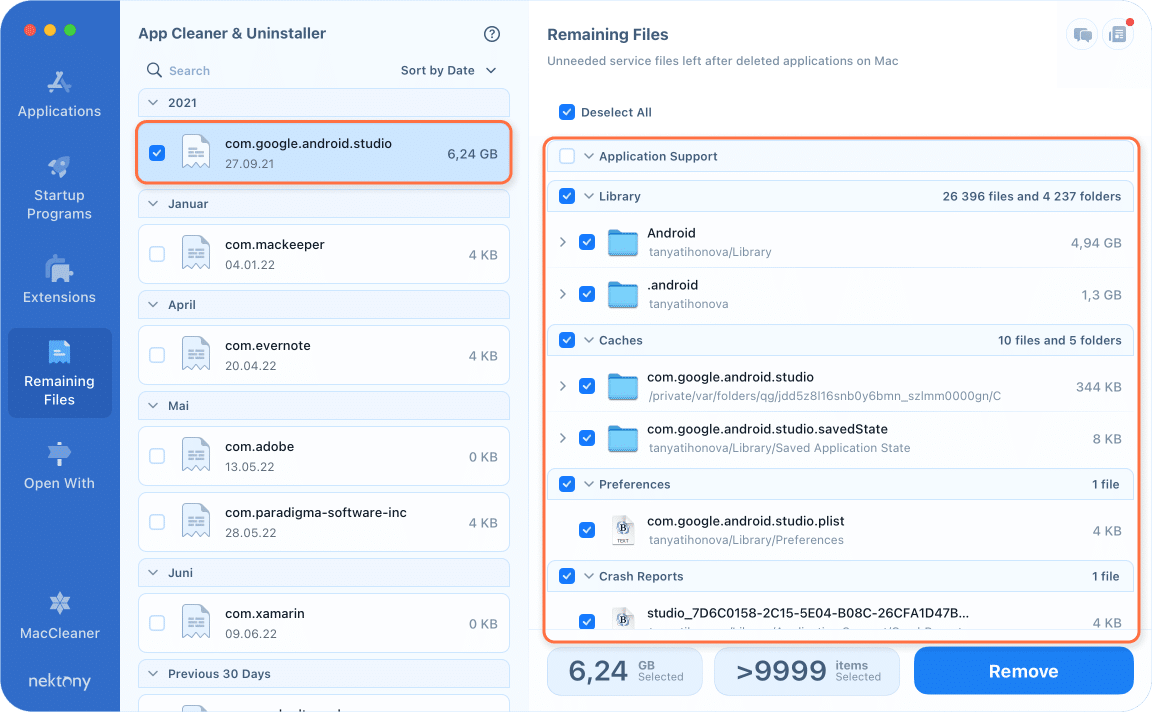1152x712 pixels.
Task: Click the help question mark icon
Action: point(491,34)
